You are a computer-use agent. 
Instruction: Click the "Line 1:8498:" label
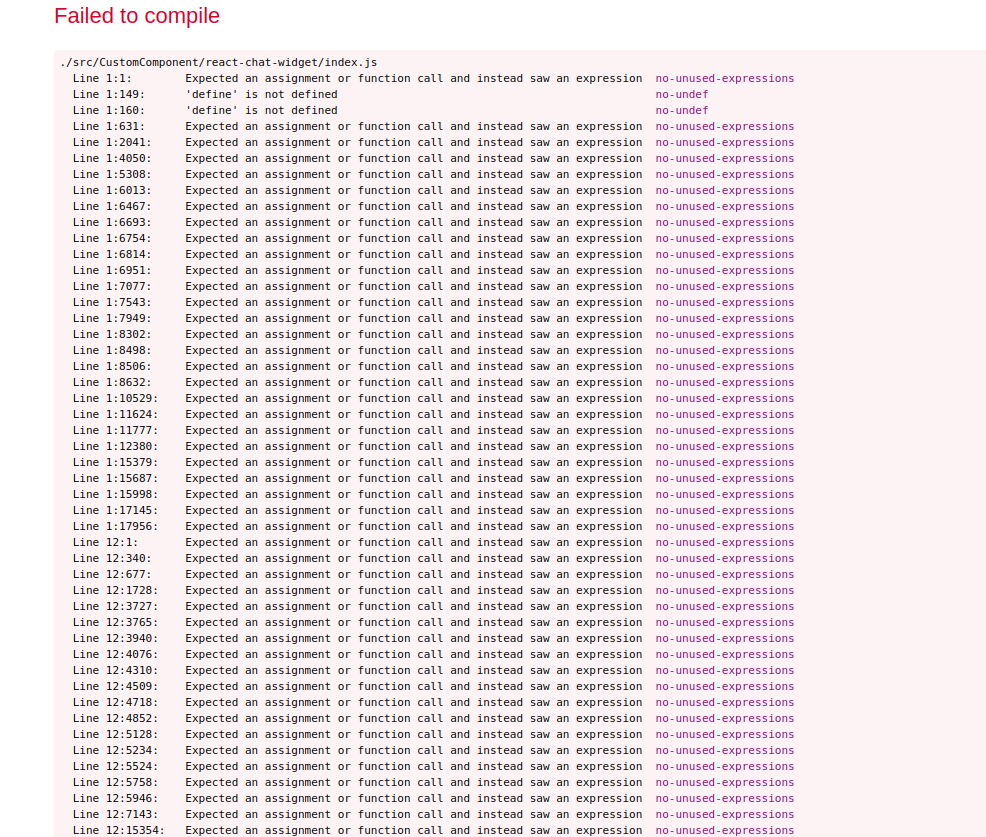pos(112,351)
